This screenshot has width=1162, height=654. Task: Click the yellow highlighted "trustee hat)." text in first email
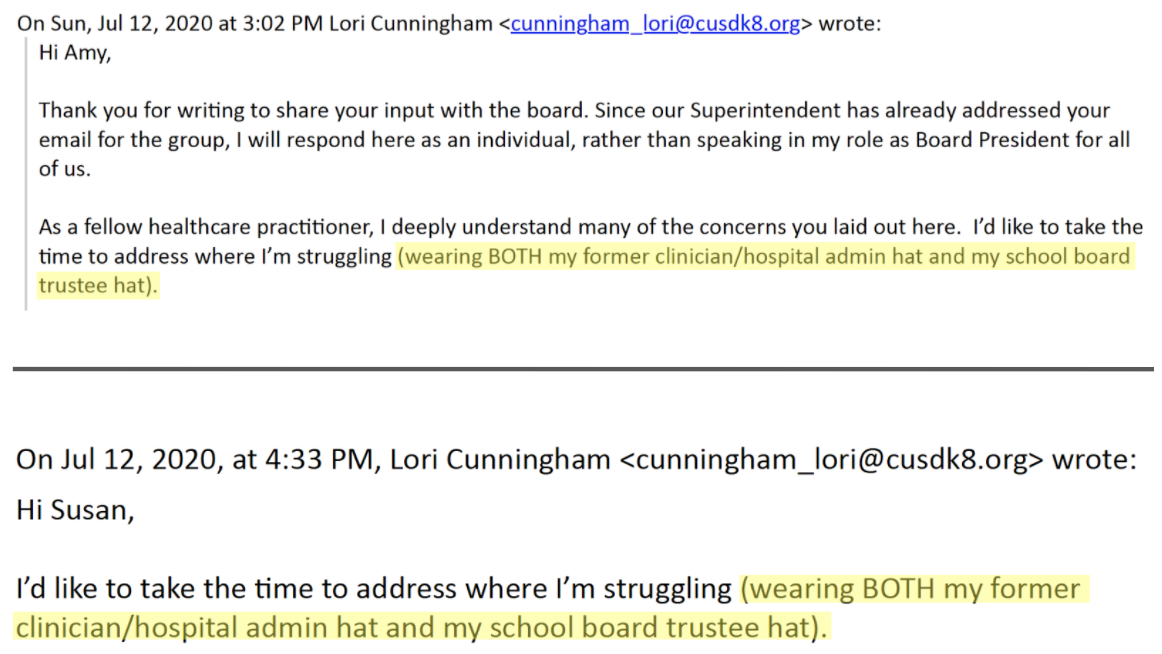point(98,285)
